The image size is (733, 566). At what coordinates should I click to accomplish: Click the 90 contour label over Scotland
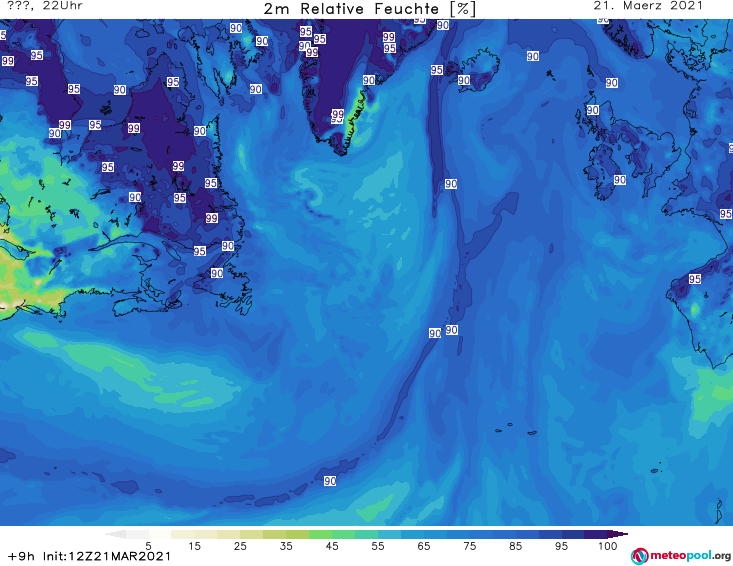coord(593,110)
